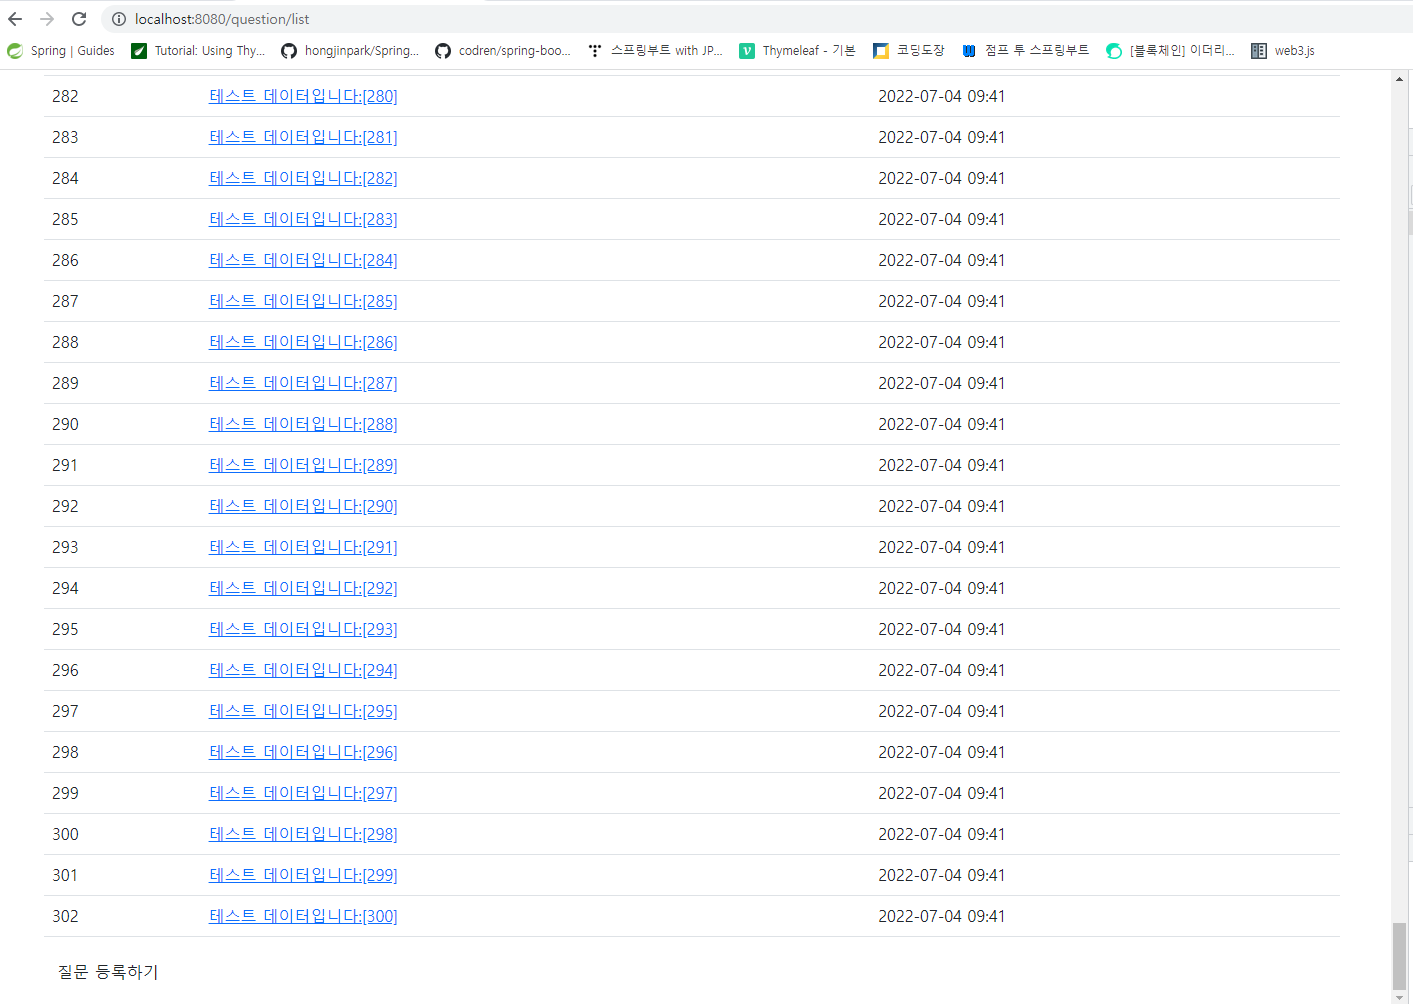Screen dimensions: 1413x1004
Task: Select row number 291 cell
Action: click(x=65, y=465)
